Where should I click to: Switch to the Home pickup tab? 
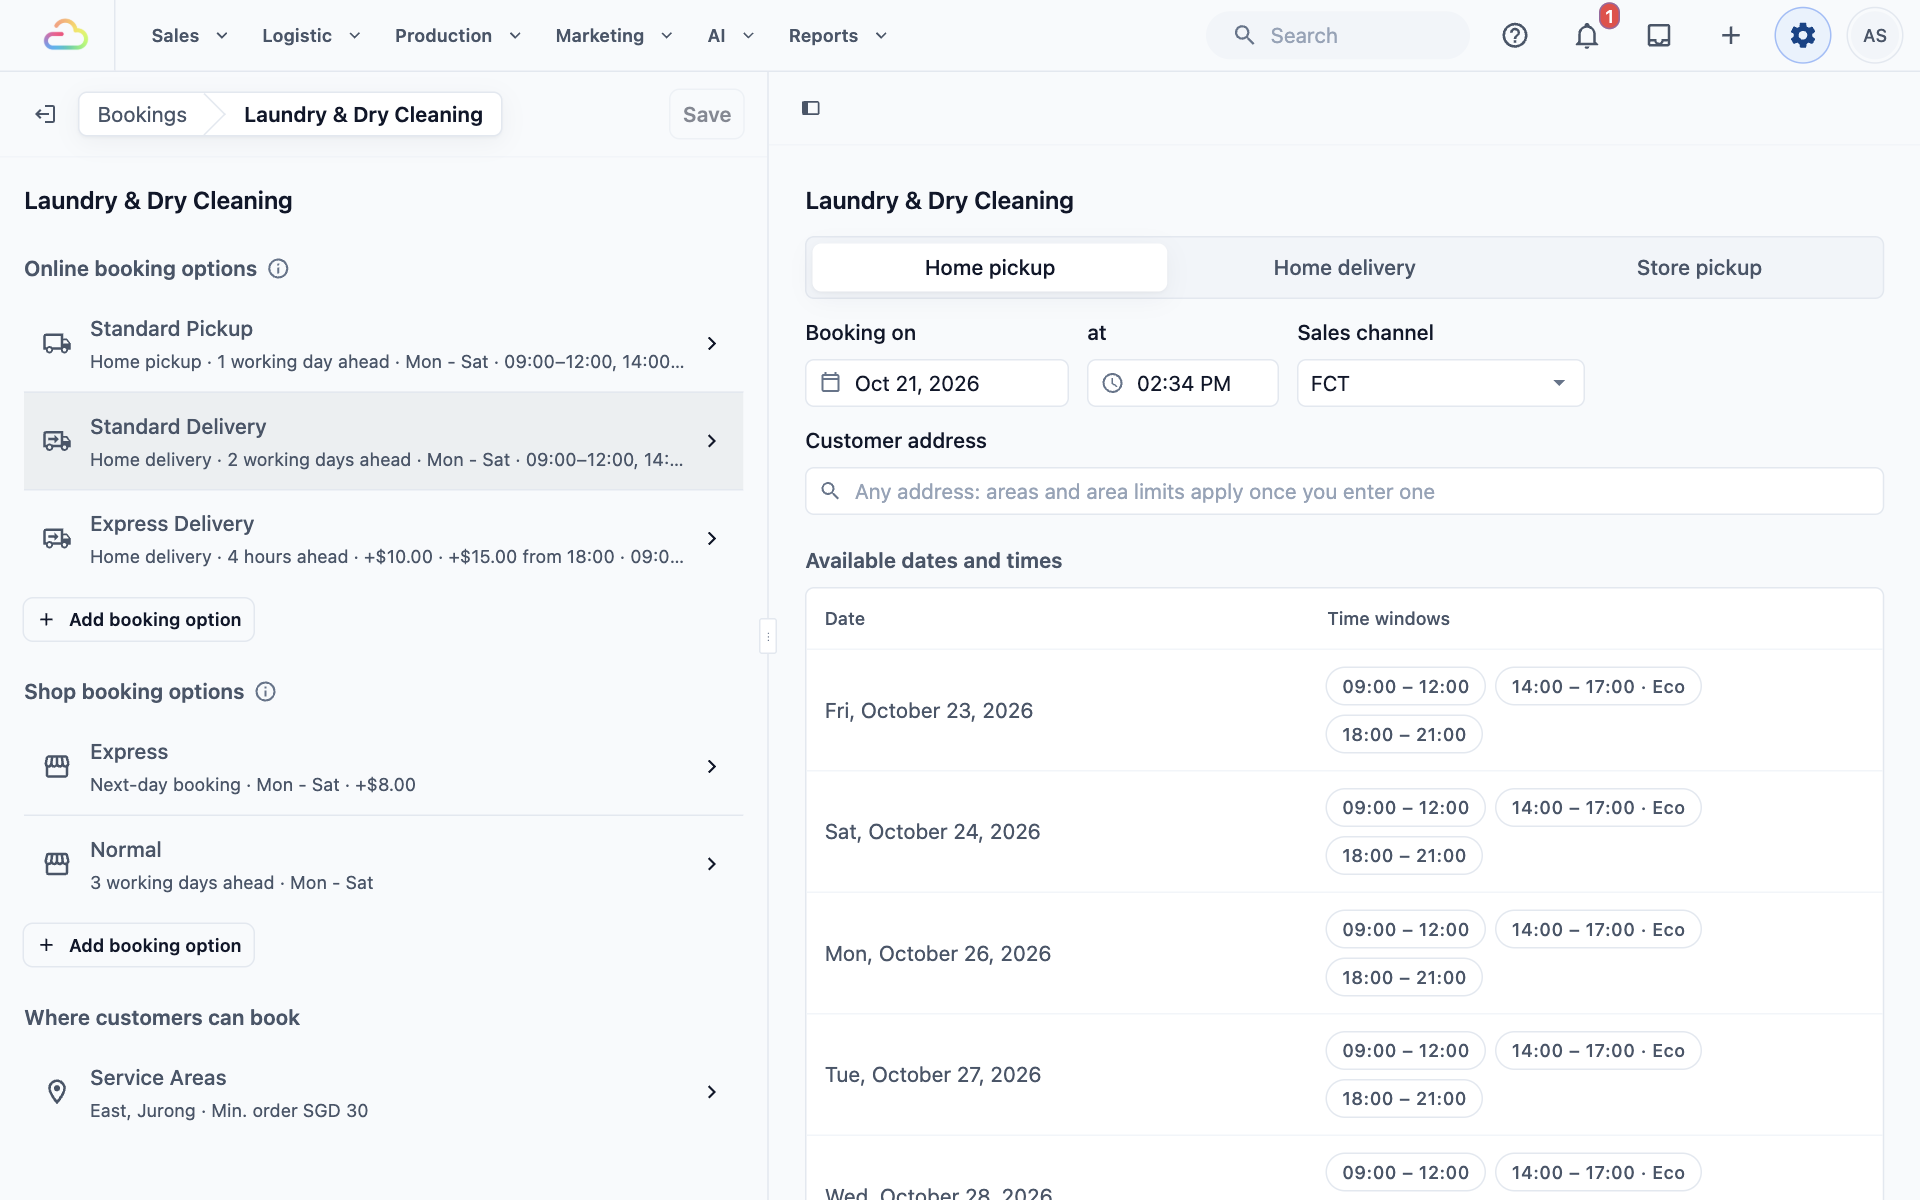990,267
